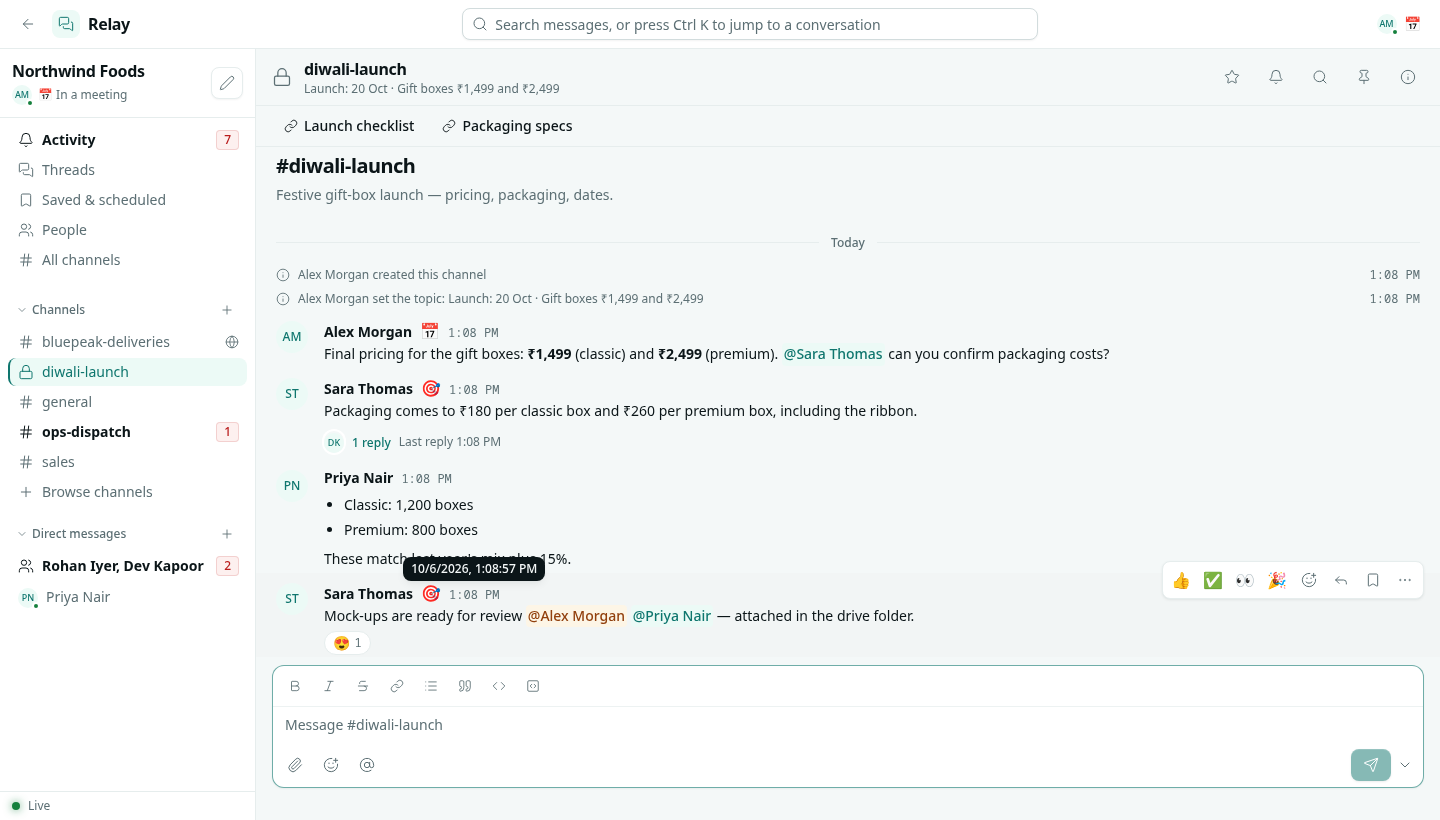Click the Message #diwali-launch text box
Viewport: 1440px width, 820px height.
848,725
